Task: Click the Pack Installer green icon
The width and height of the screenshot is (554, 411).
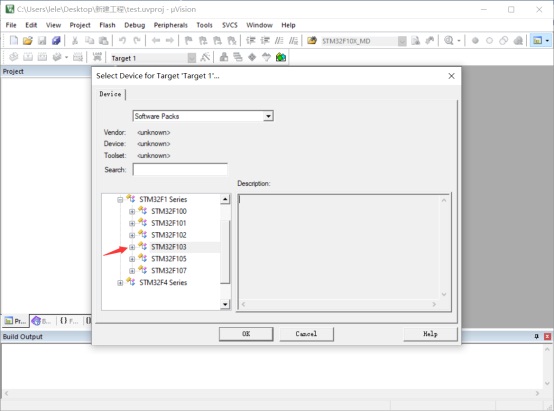Action: (281, 57)
